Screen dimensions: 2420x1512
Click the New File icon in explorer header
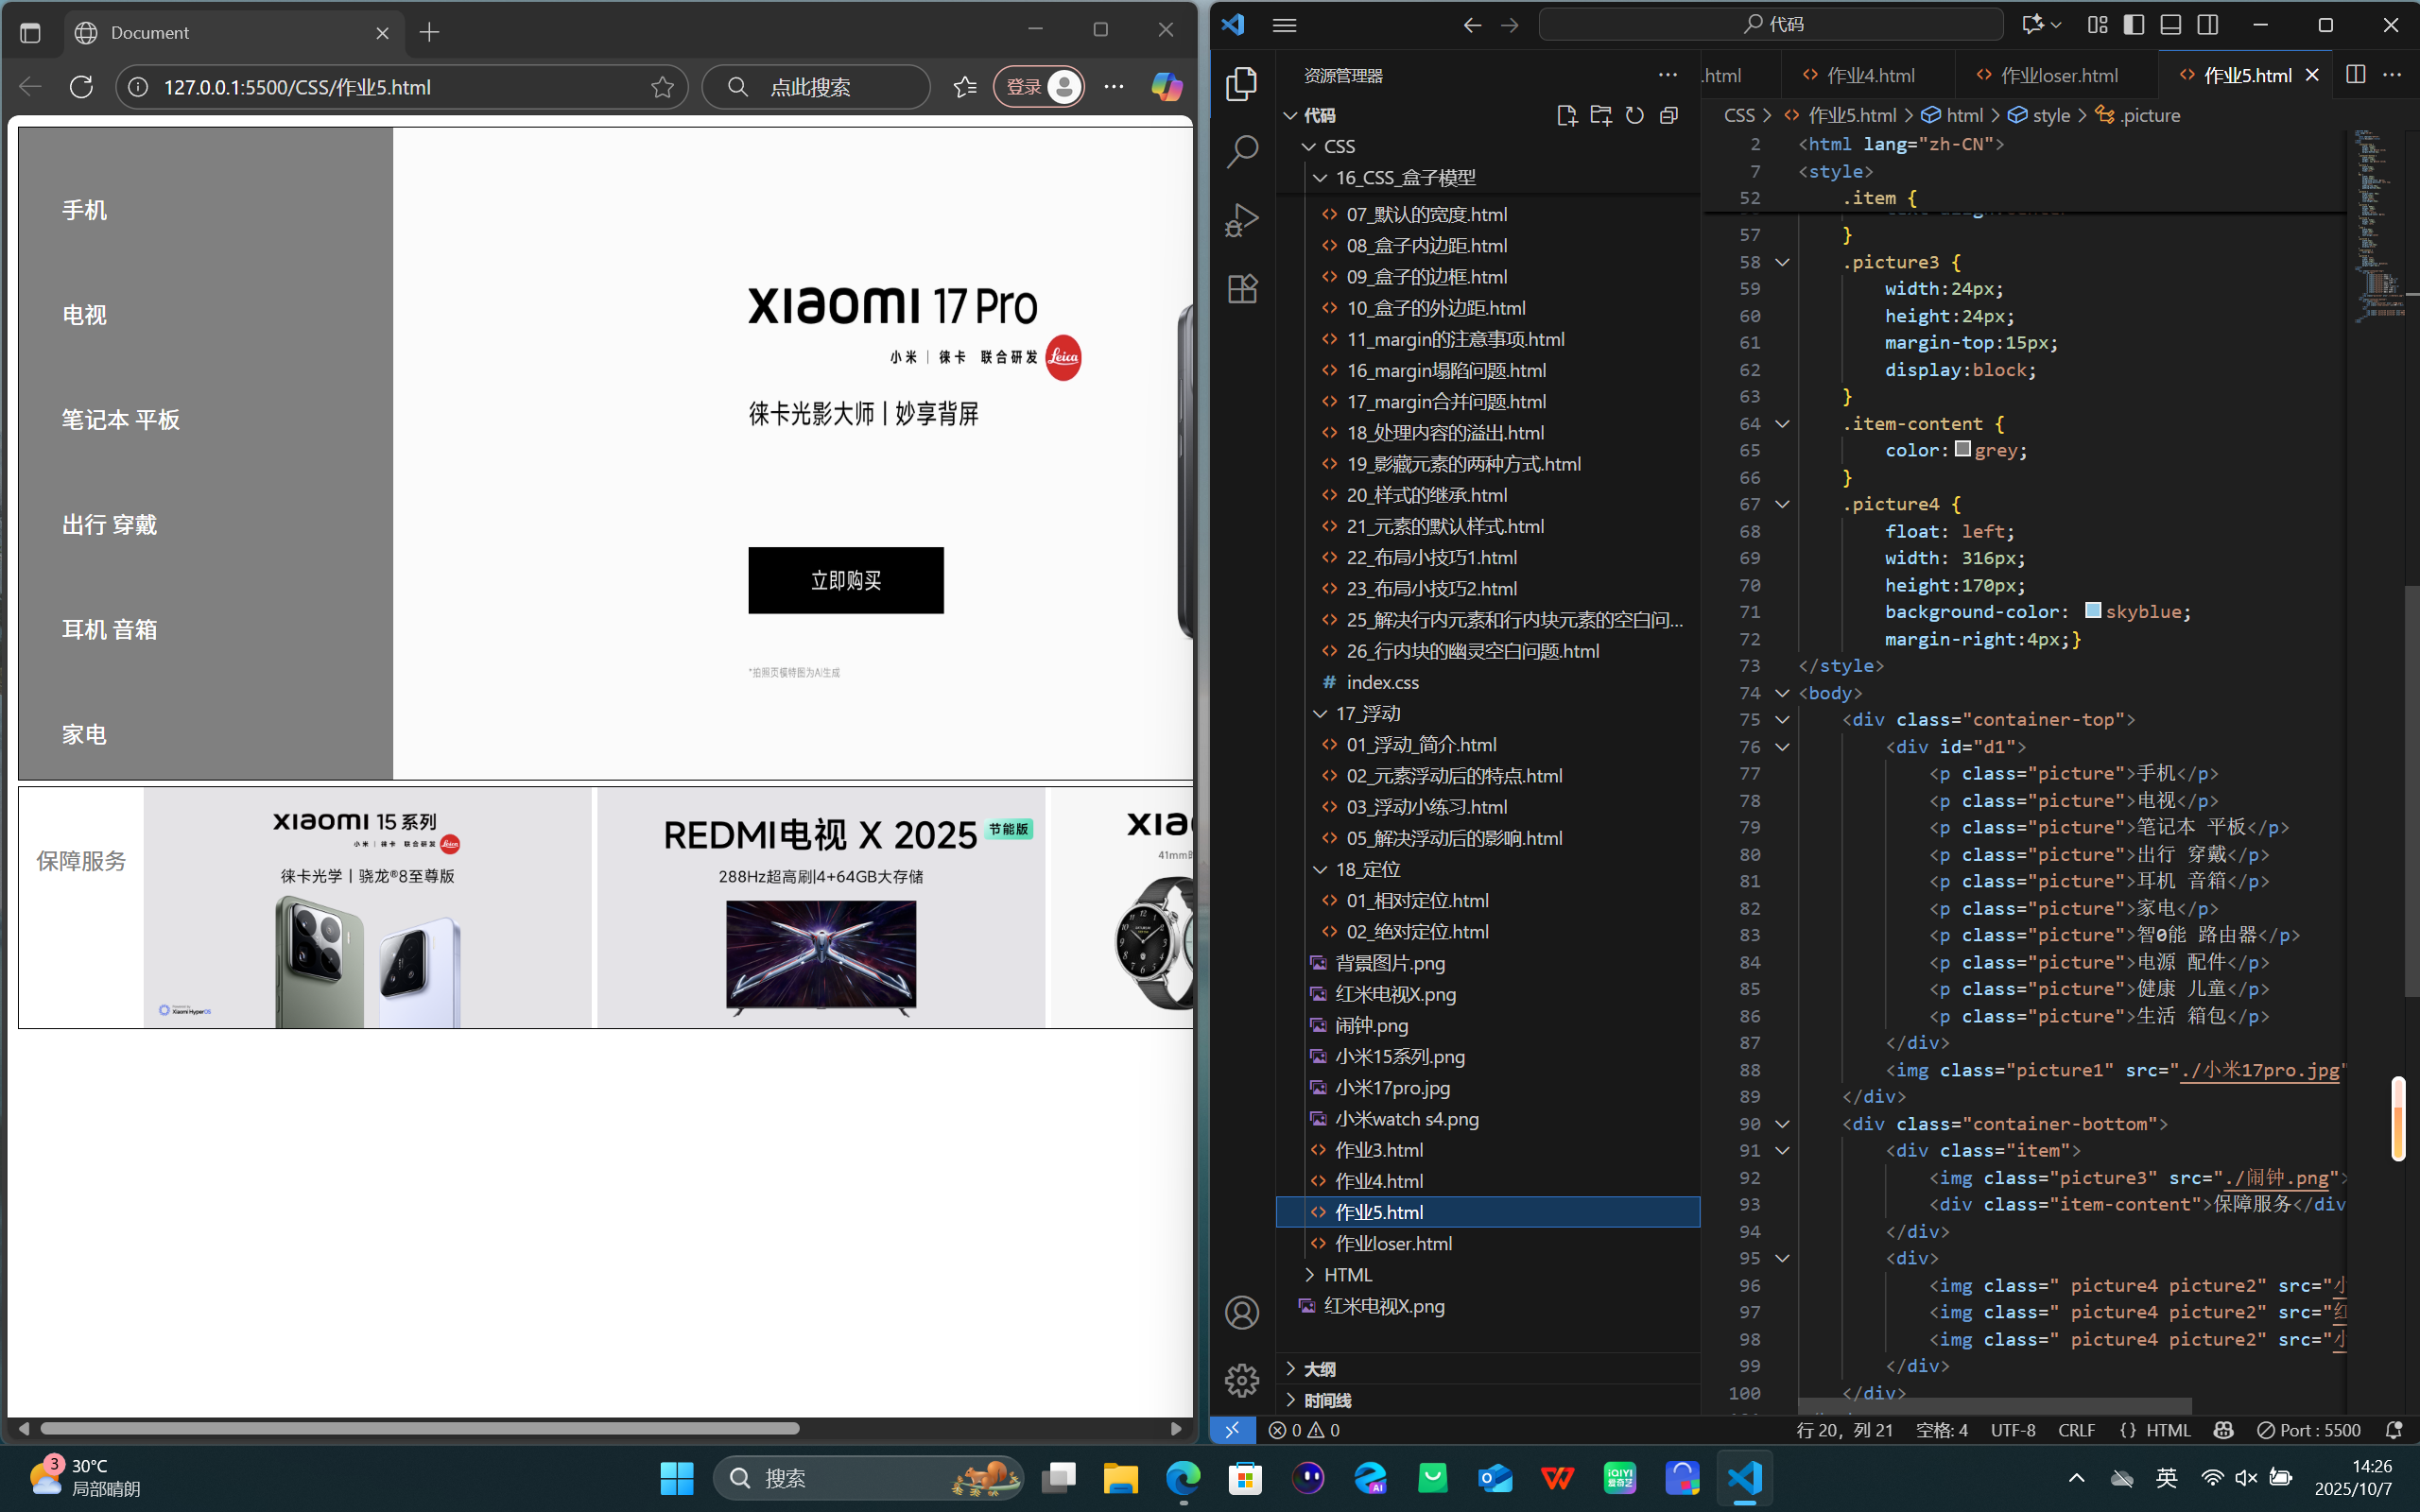tap(1567, 116)
